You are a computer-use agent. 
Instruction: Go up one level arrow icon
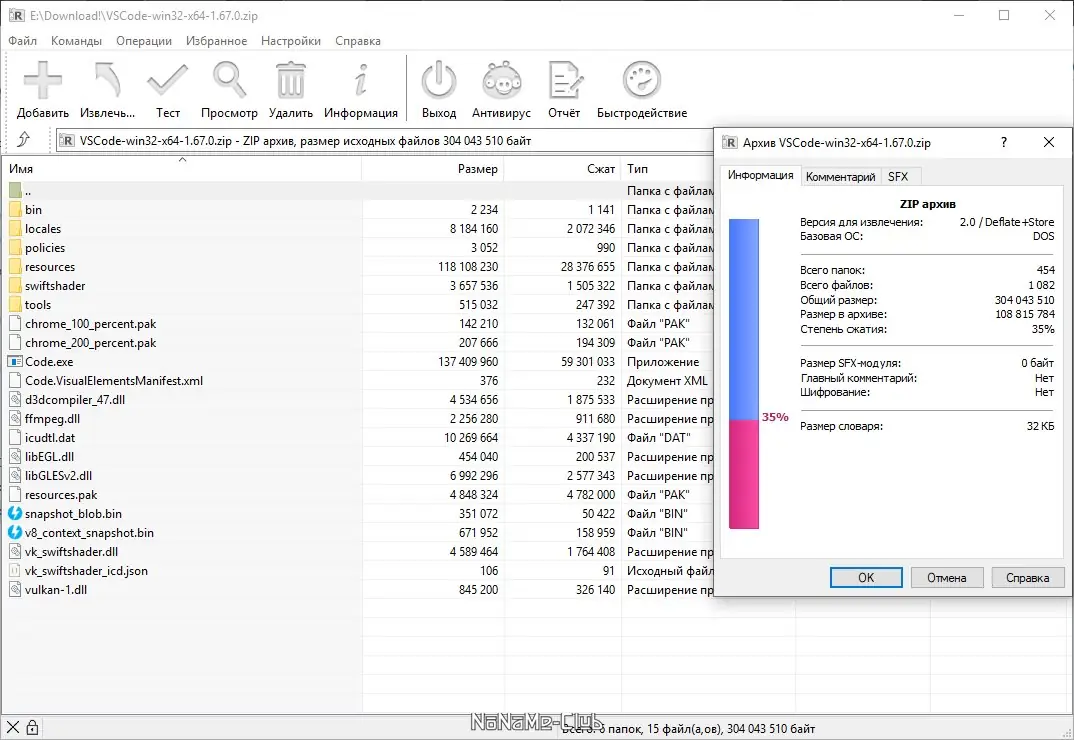23,140
